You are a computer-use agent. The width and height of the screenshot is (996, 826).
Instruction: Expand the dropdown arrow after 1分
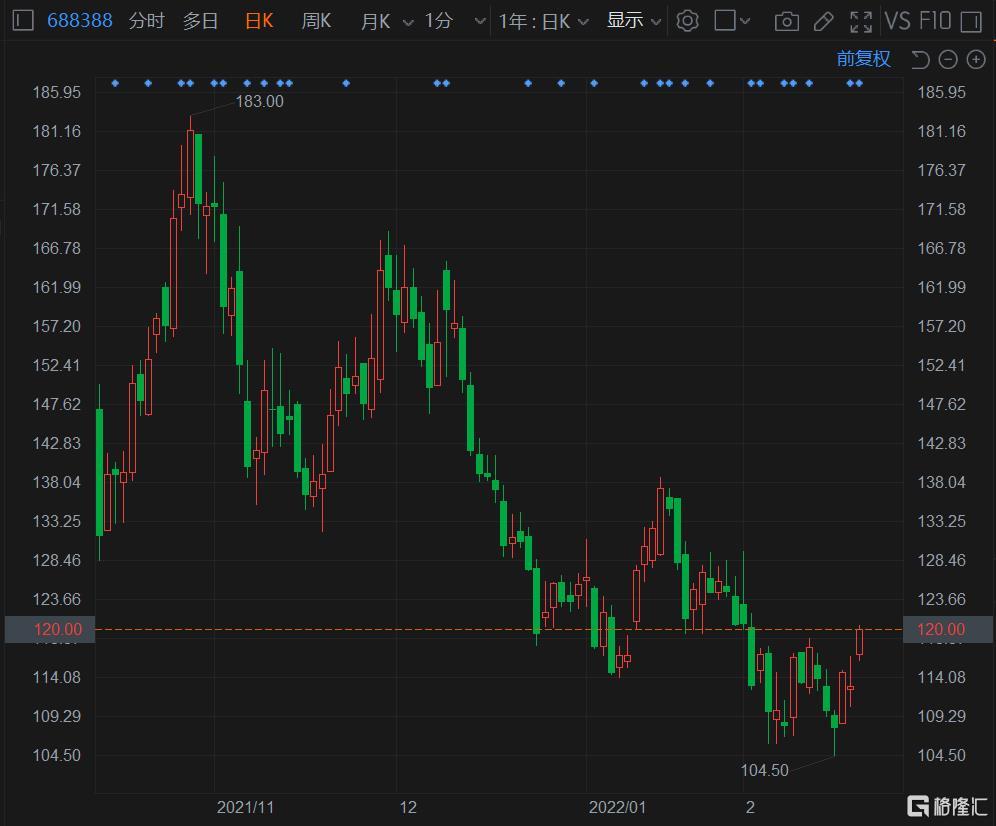tap(480, 22)
